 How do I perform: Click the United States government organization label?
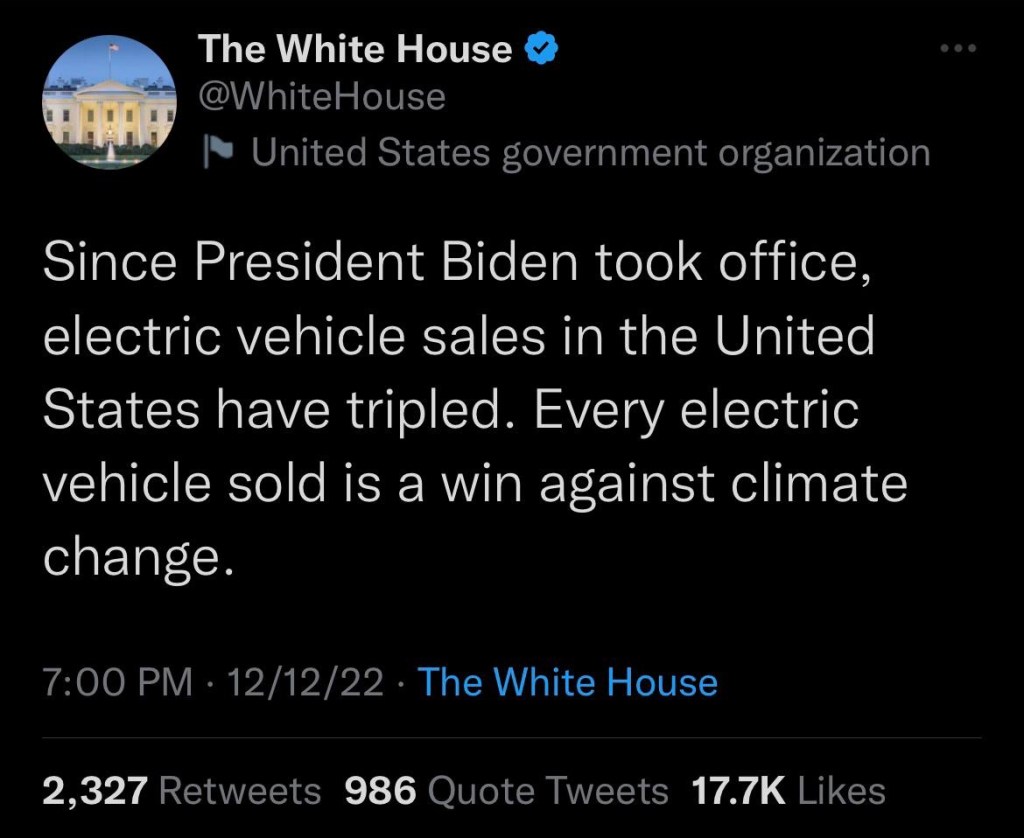point(591,153)
